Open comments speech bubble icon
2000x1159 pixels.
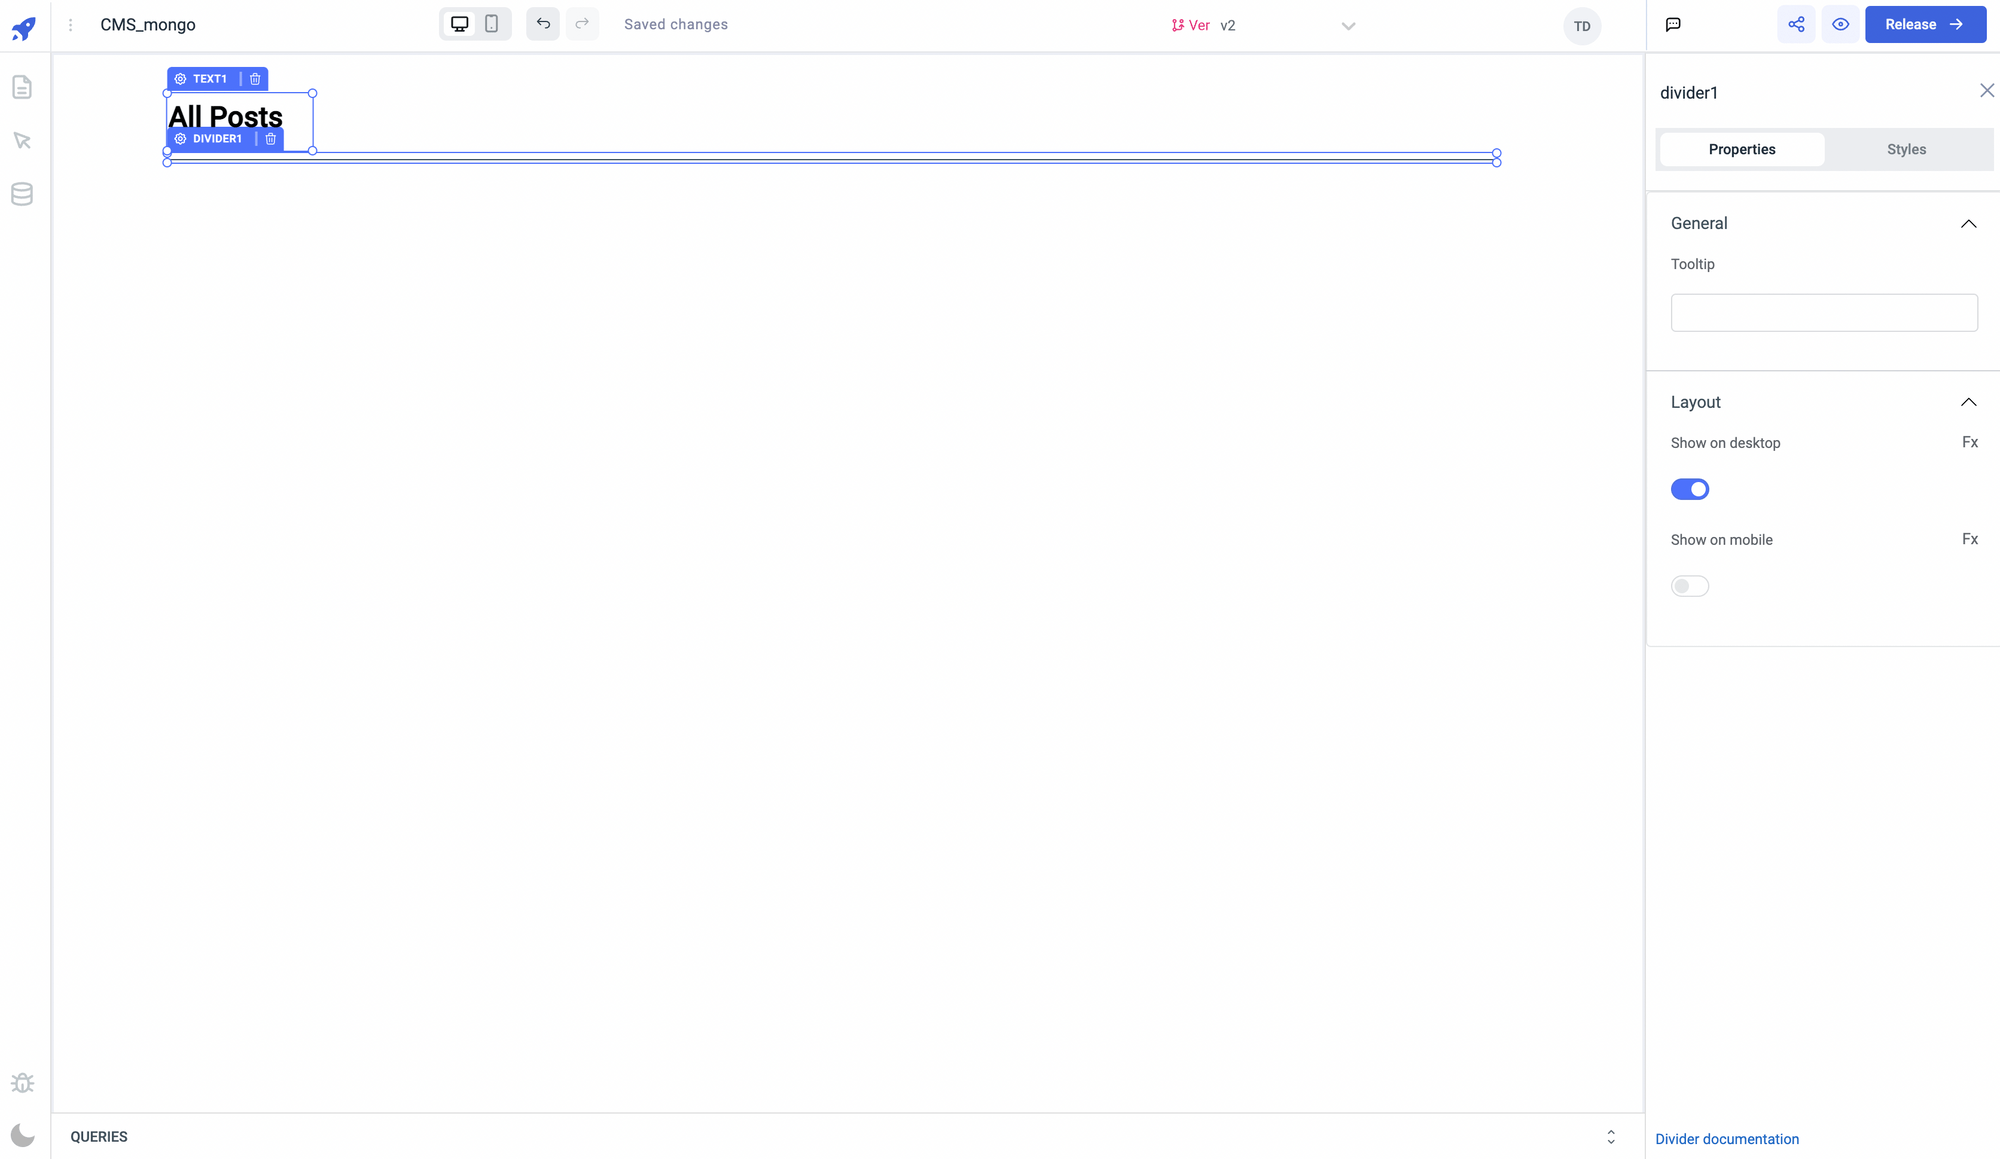tap(1673, 25)
